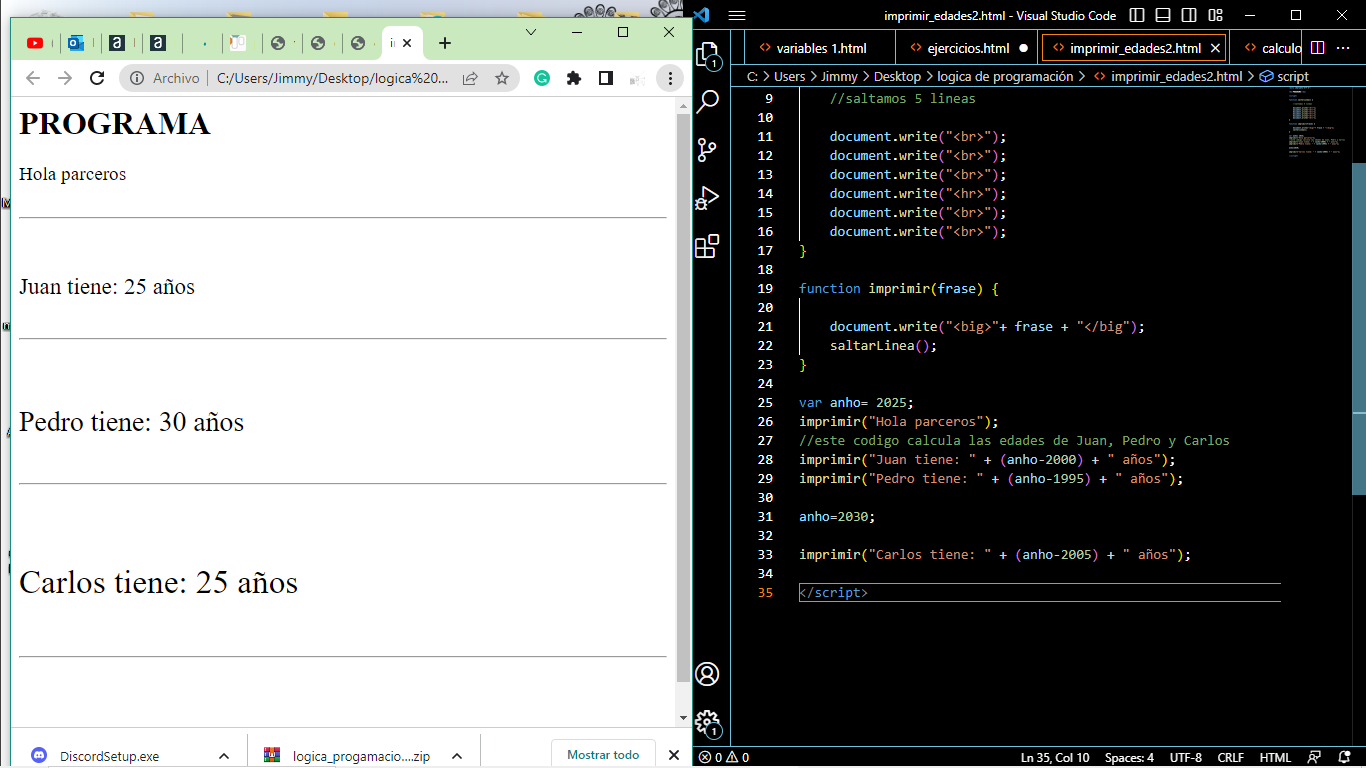
Task: Click the split editor right icon
Action: pos(1318,48)
